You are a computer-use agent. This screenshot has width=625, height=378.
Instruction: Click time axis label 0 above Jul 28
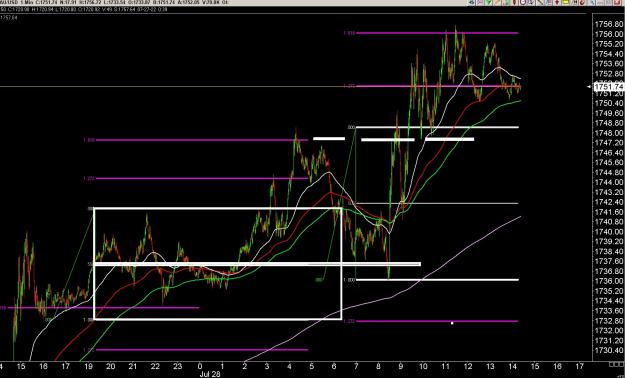pos(200,366)
